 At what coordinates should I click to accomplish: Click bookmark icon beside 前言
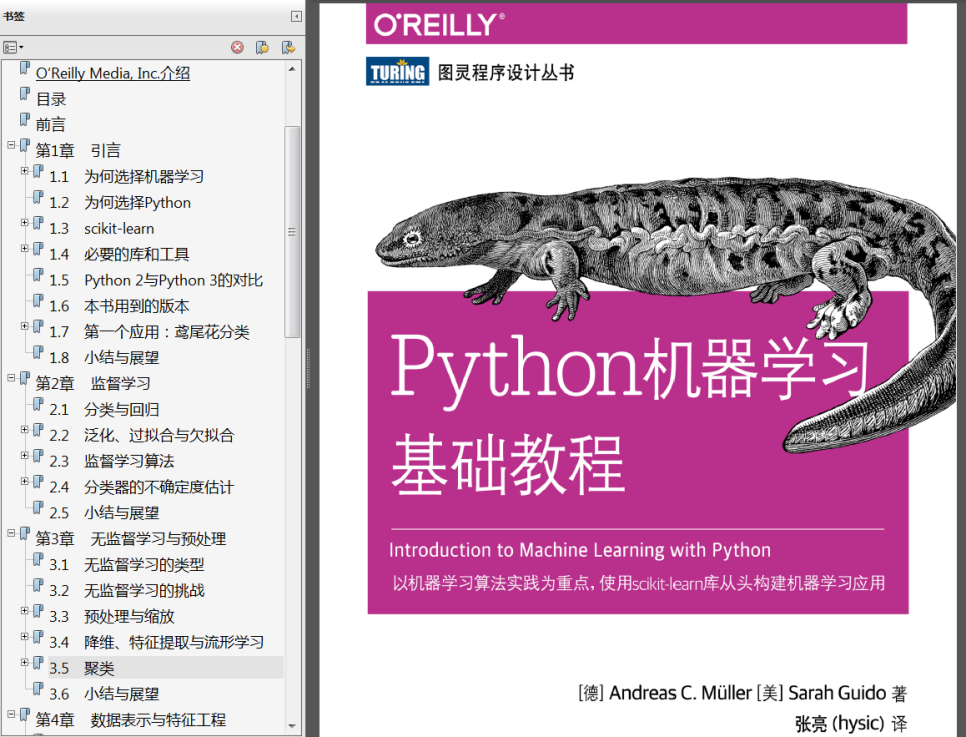pyautogui.click(x=25, y=119)
